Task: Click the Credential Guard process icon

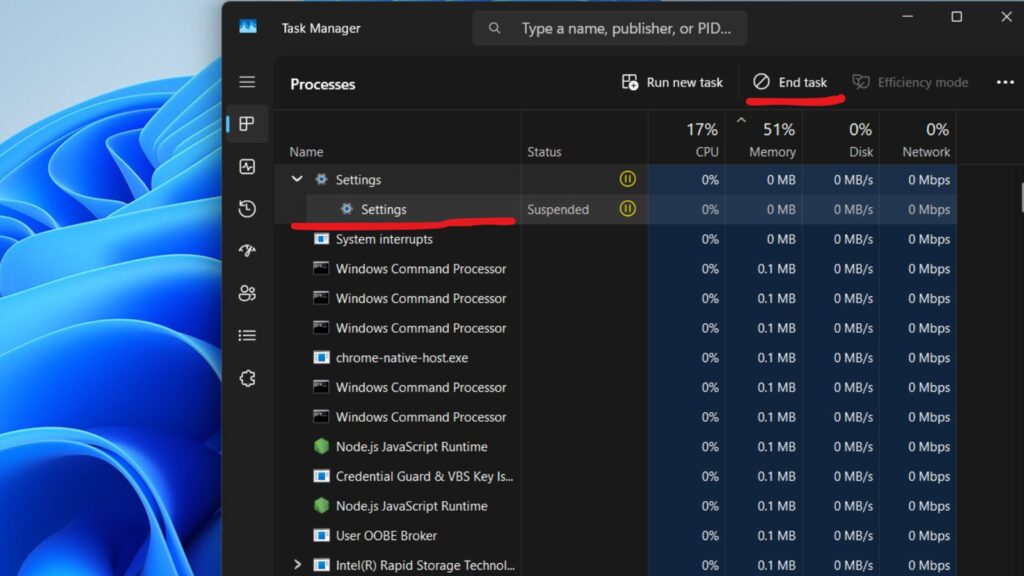Action: pos(321,476)
